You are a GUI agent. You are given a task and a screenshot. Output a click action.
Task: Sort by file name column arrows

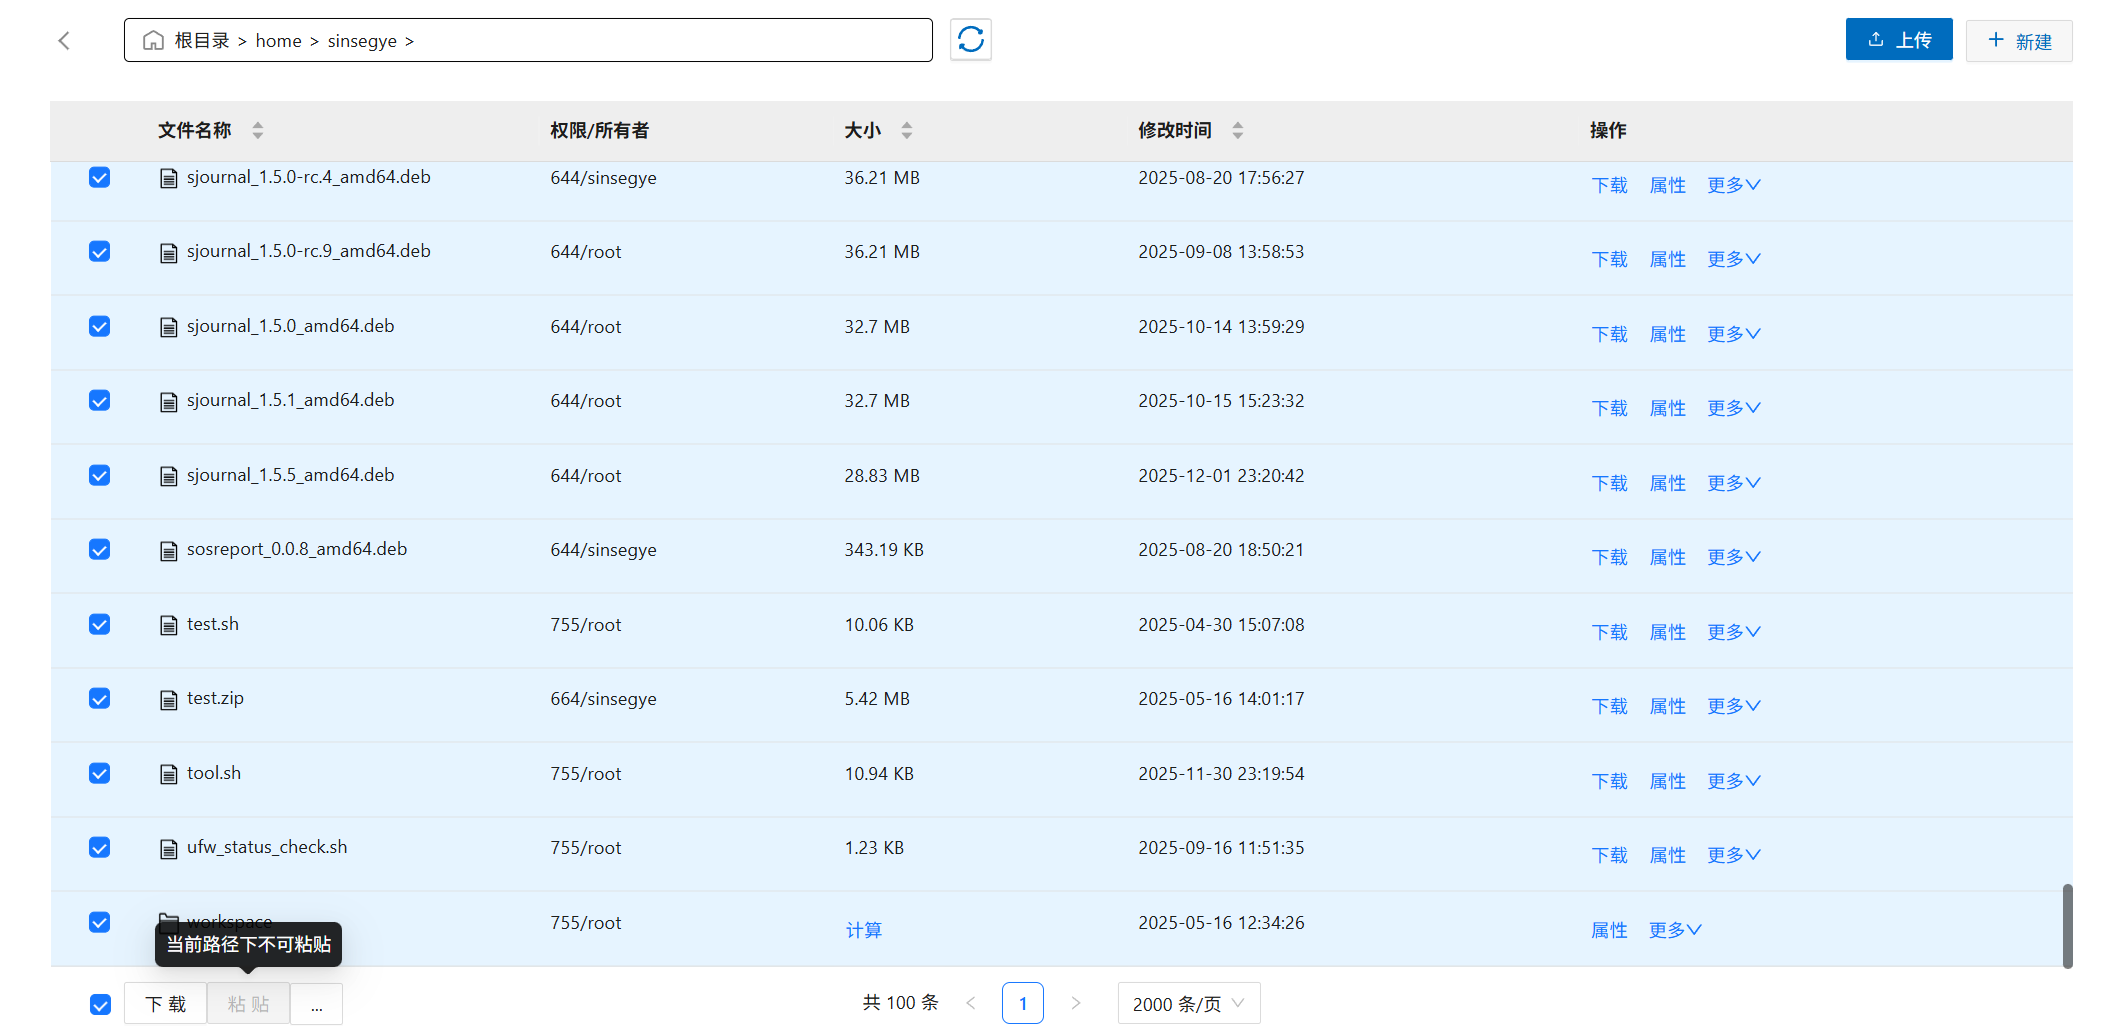[x=258, y=131]
